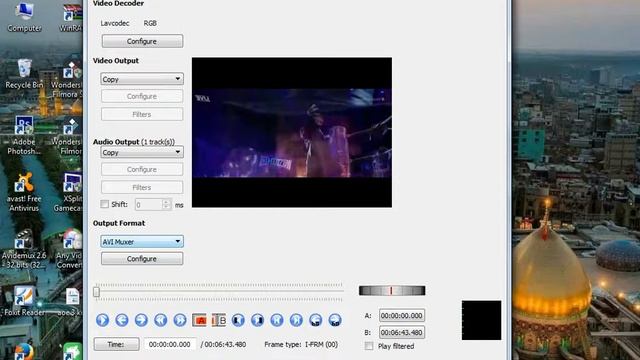Click the 'Frame type: I-FRM (00)' text
The height and width of the screenshot is (360, 640).
[x=301, y=344]
